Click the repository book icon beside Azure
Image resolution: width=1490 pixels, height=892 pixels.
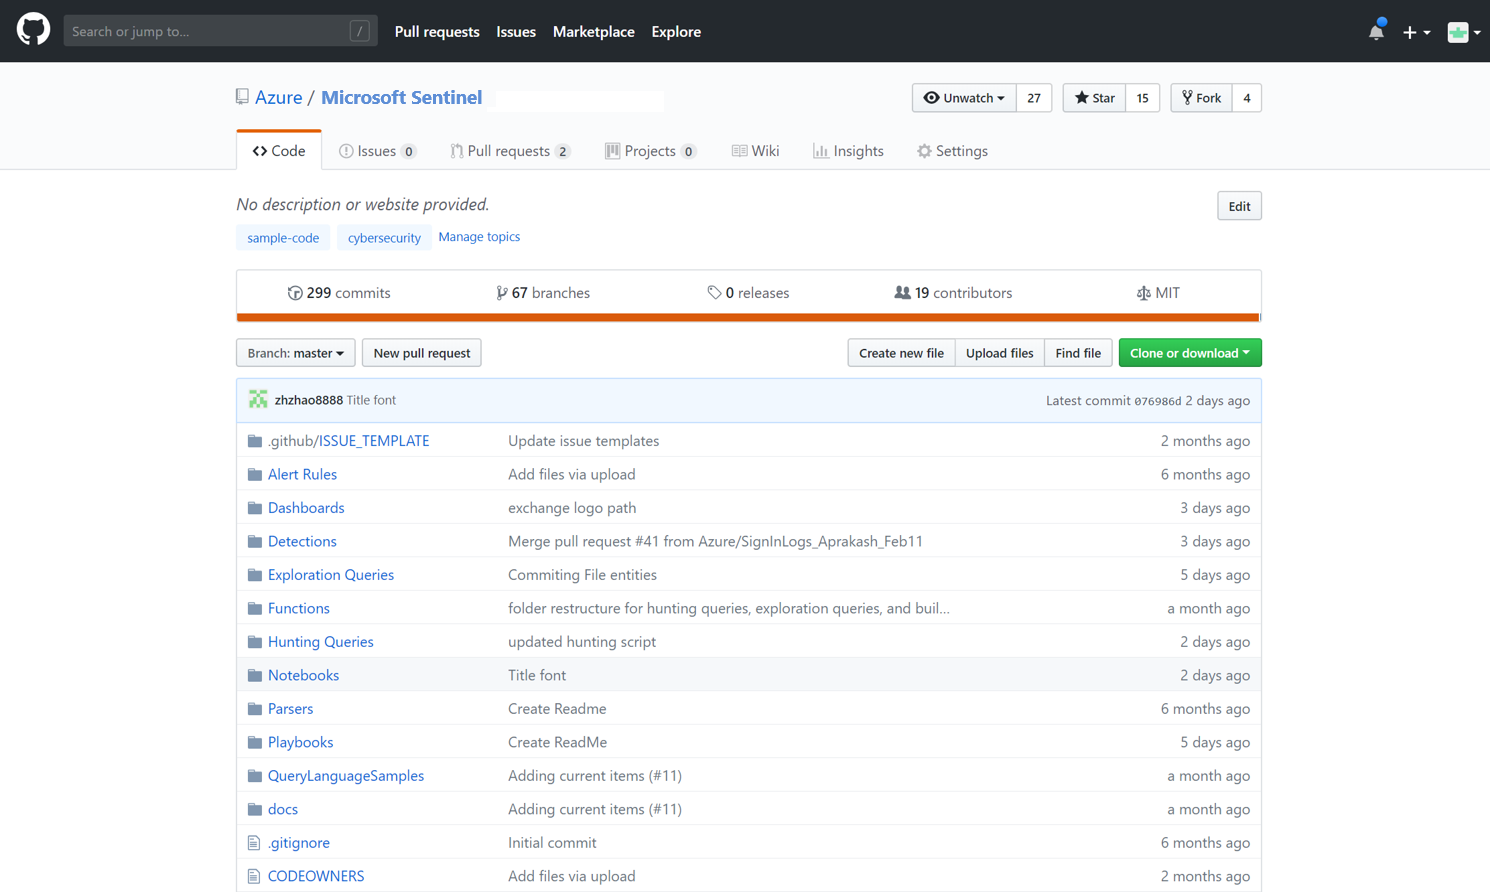click(x=242, y=97)
